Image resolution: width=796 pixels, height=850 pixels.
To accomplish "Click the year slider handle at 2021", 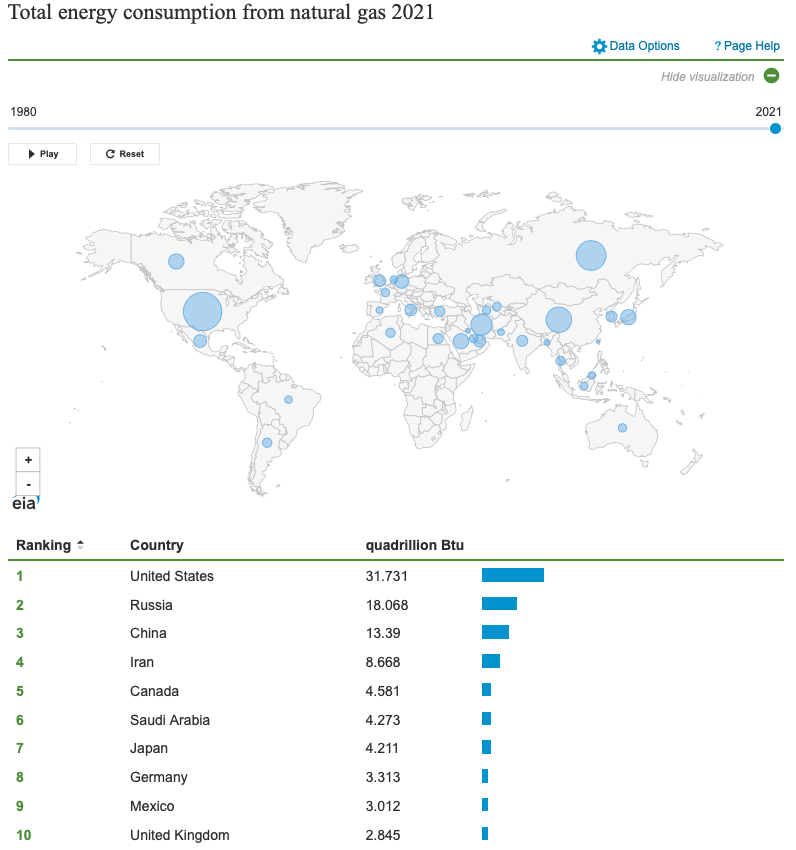I will 775,128.
